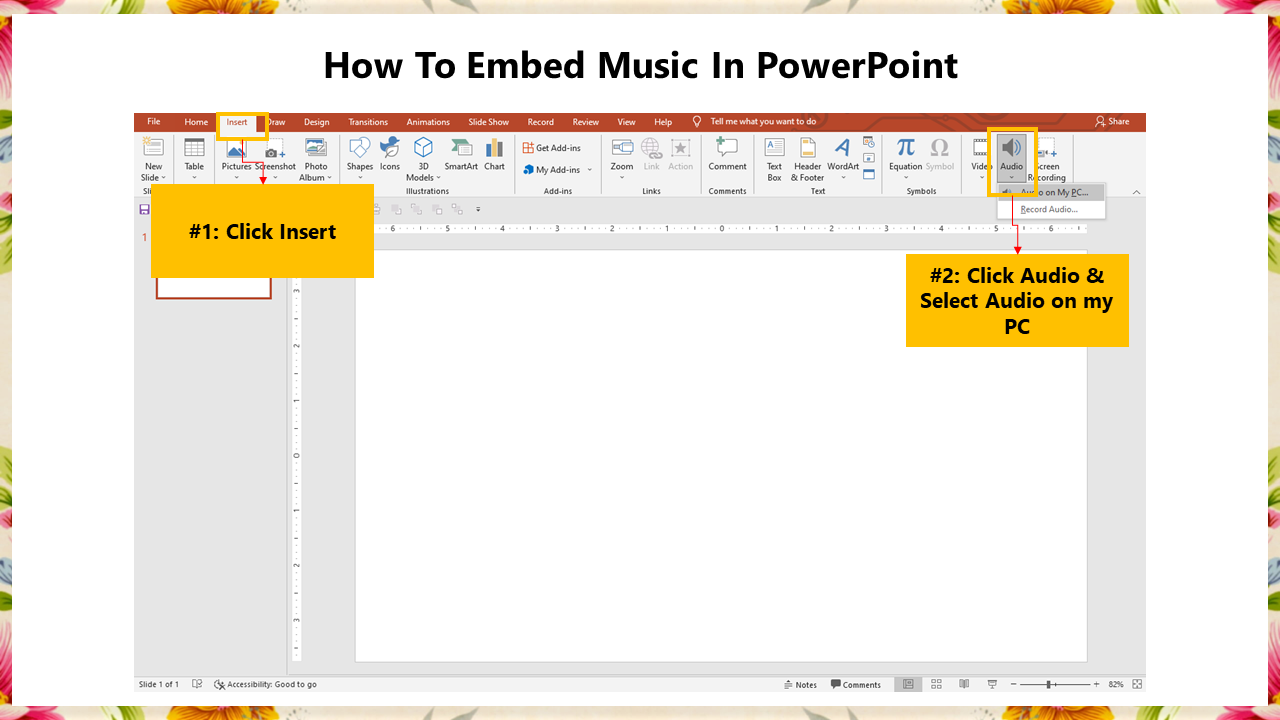1280x720 pixels.
Task: Click Header & Footer
Action: coord(807,159)
